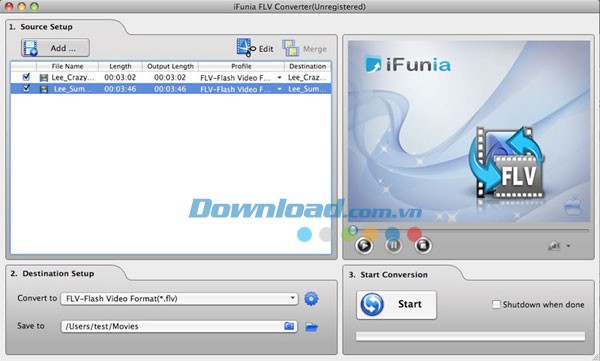This screenshot has width=600, height=361.
Task: Click the Profile column header
Action: (x=241, y=66)
